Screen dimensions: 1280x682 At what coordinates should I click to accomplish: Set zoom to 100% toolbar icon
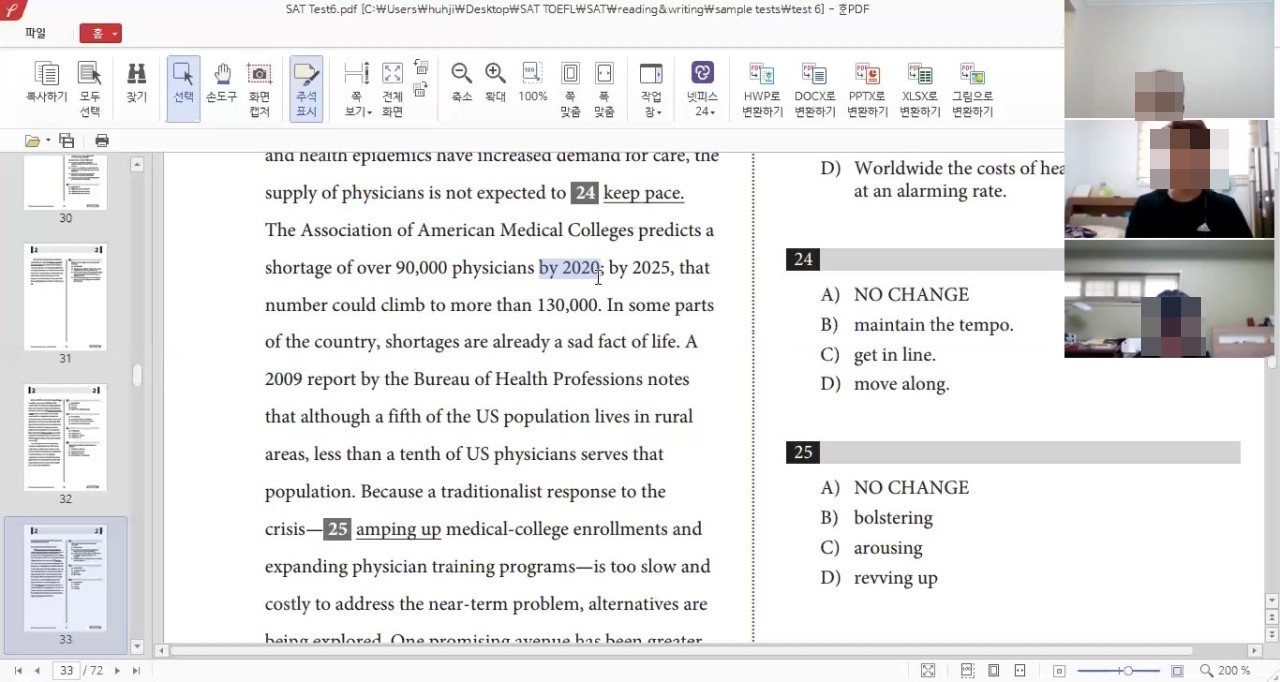click(x=533, y=82)
